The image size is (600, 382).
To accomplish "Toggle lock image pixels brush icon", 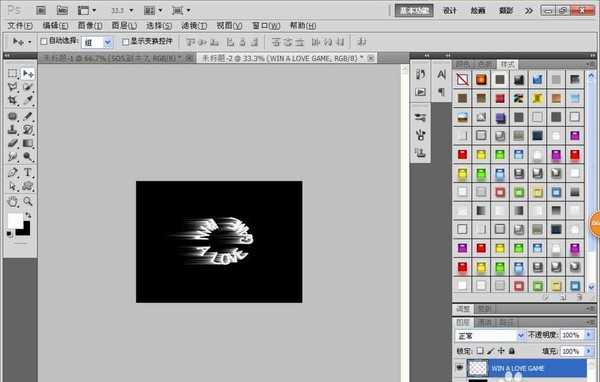I will tap(491, 351).
